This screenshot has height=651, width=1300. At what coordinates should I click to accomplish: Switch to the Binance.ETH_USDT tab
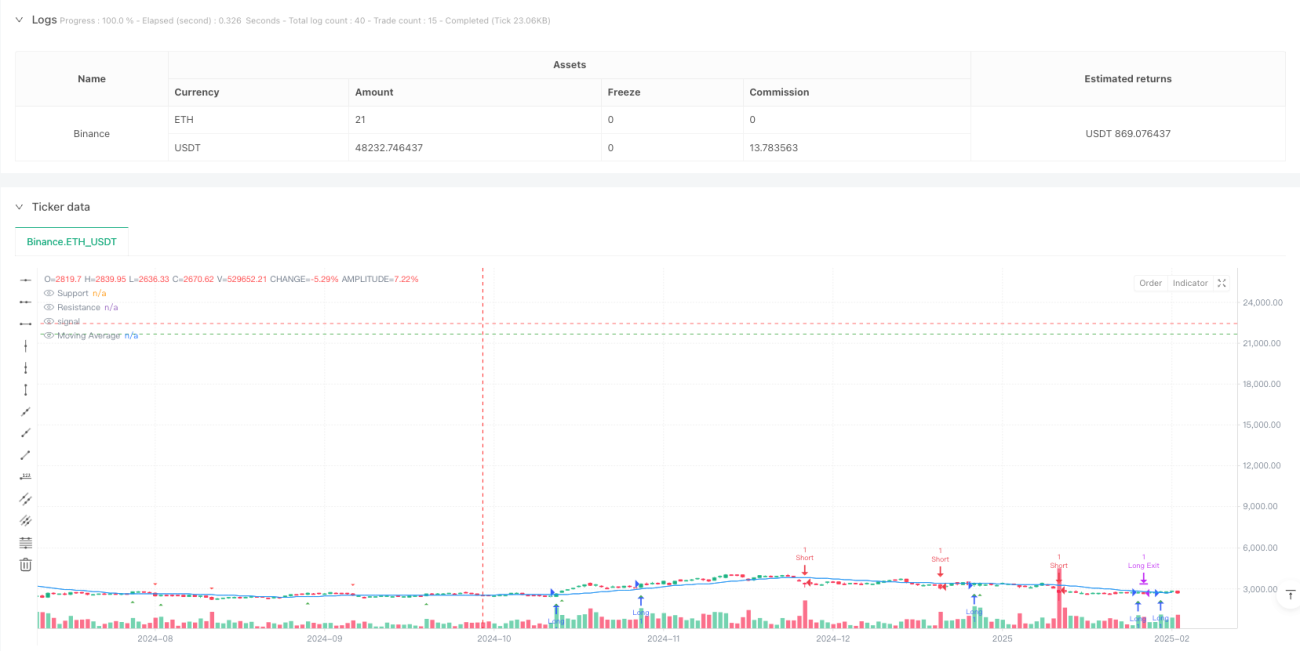[x=72, y=242]
